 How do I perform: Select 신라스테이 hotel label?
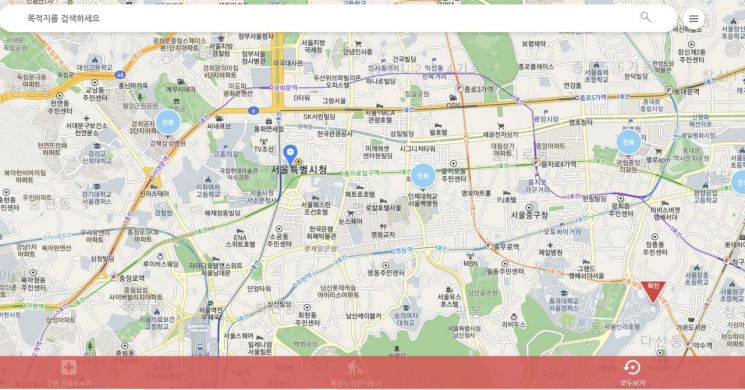click(154, 194)
